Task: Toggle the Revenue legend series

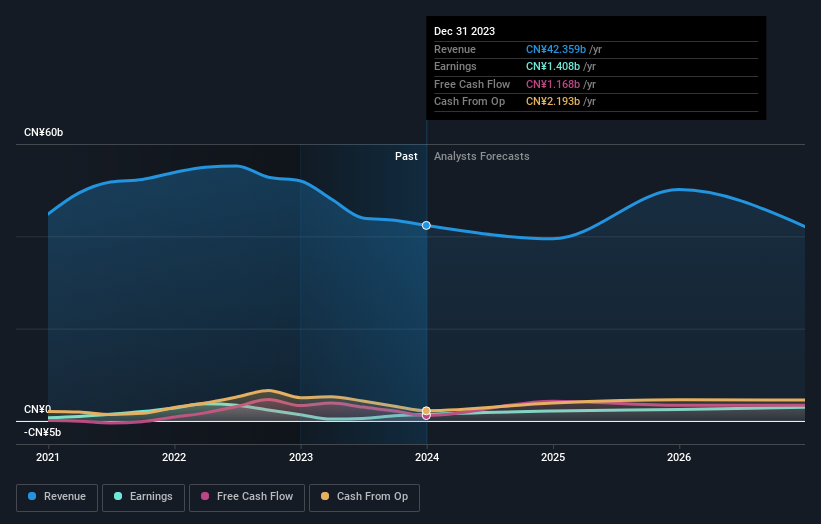Action: click(57, 497)
